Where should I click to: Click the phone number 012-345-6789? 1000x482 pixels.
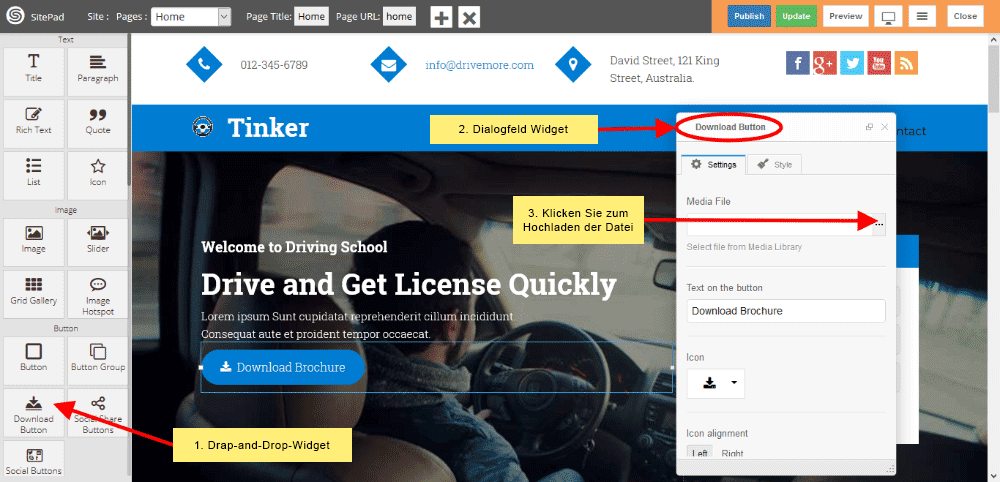pyautogui.click(x=274, y=65)
